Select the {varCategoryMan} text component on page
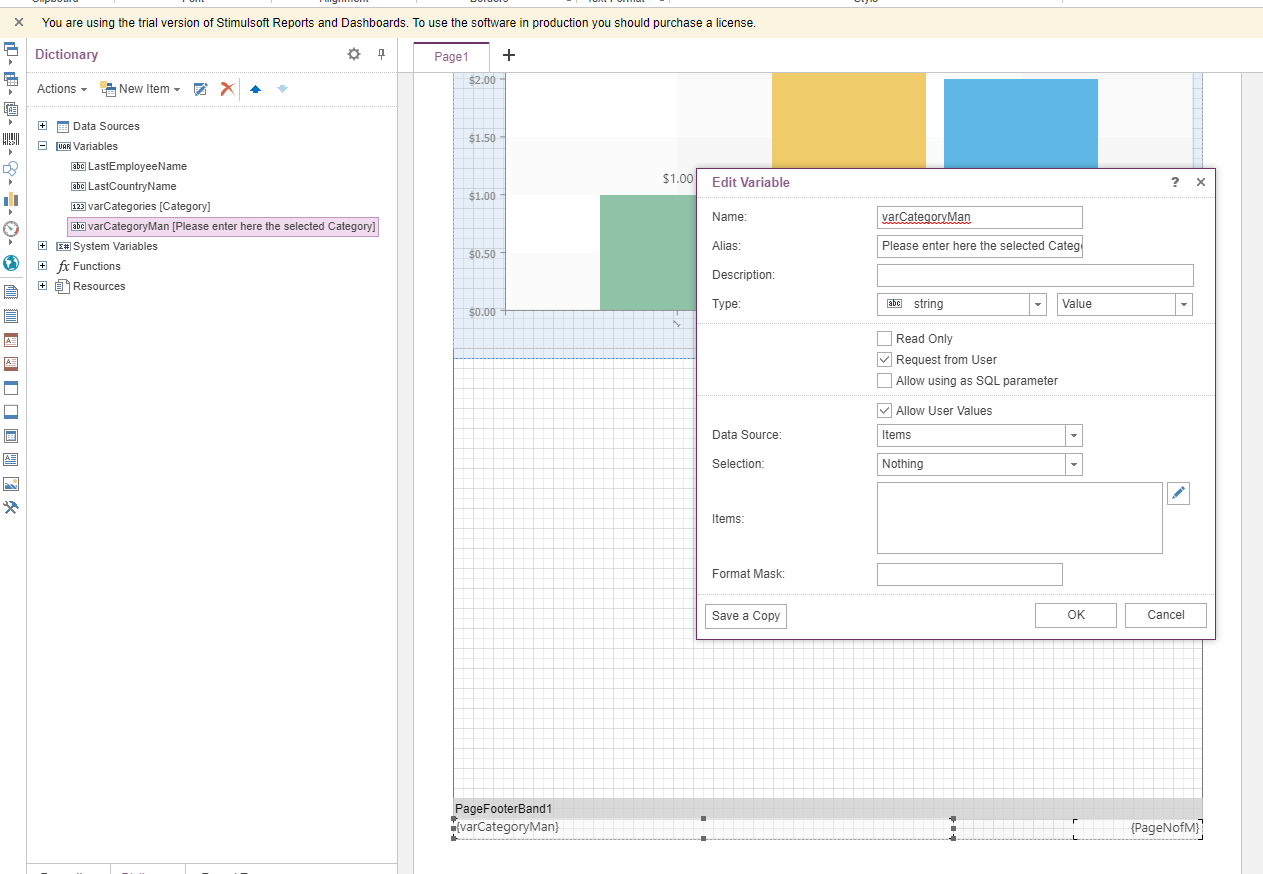The height and width of the screenshot is (874, 1263). pos(703,828)
